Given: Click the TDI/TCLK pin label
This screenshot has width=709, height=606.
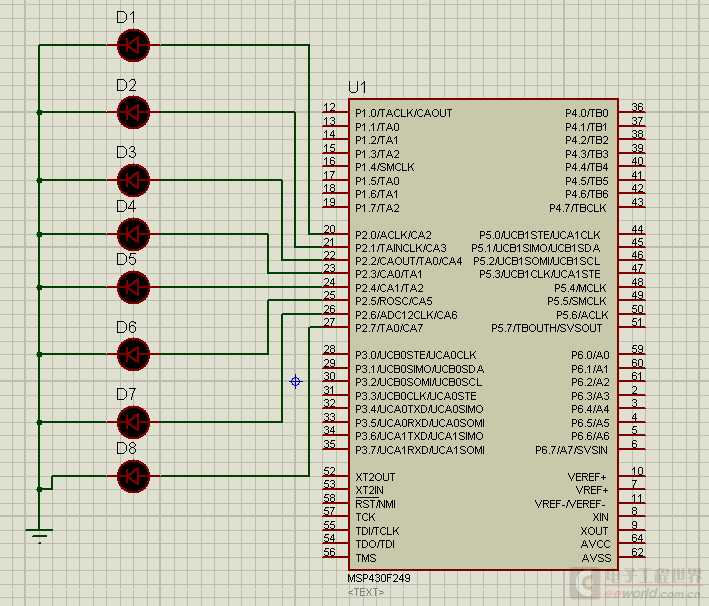Looking at the screenshot, I should (x=377, y=530).
